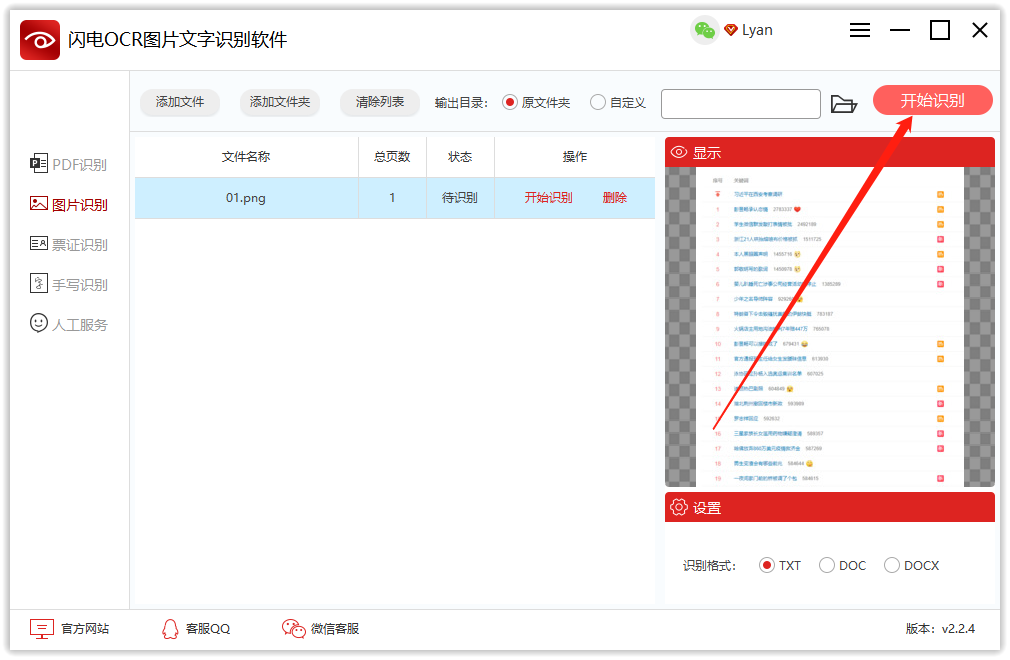Click the output directory path field
1010x660 pixels.
click(741, 104)
